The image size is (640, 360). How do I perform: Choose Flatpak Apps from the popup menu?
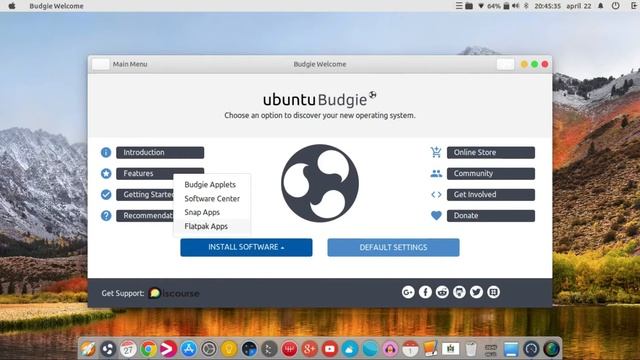click(212, 226)
